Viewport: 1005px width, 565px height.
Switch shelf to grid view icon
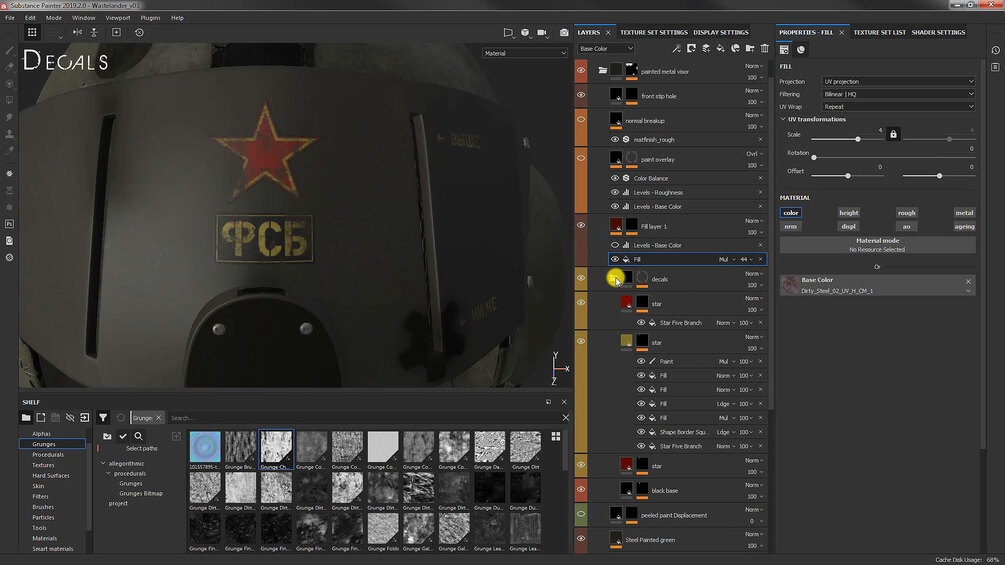pyautogui.click(x=556, y=436)
